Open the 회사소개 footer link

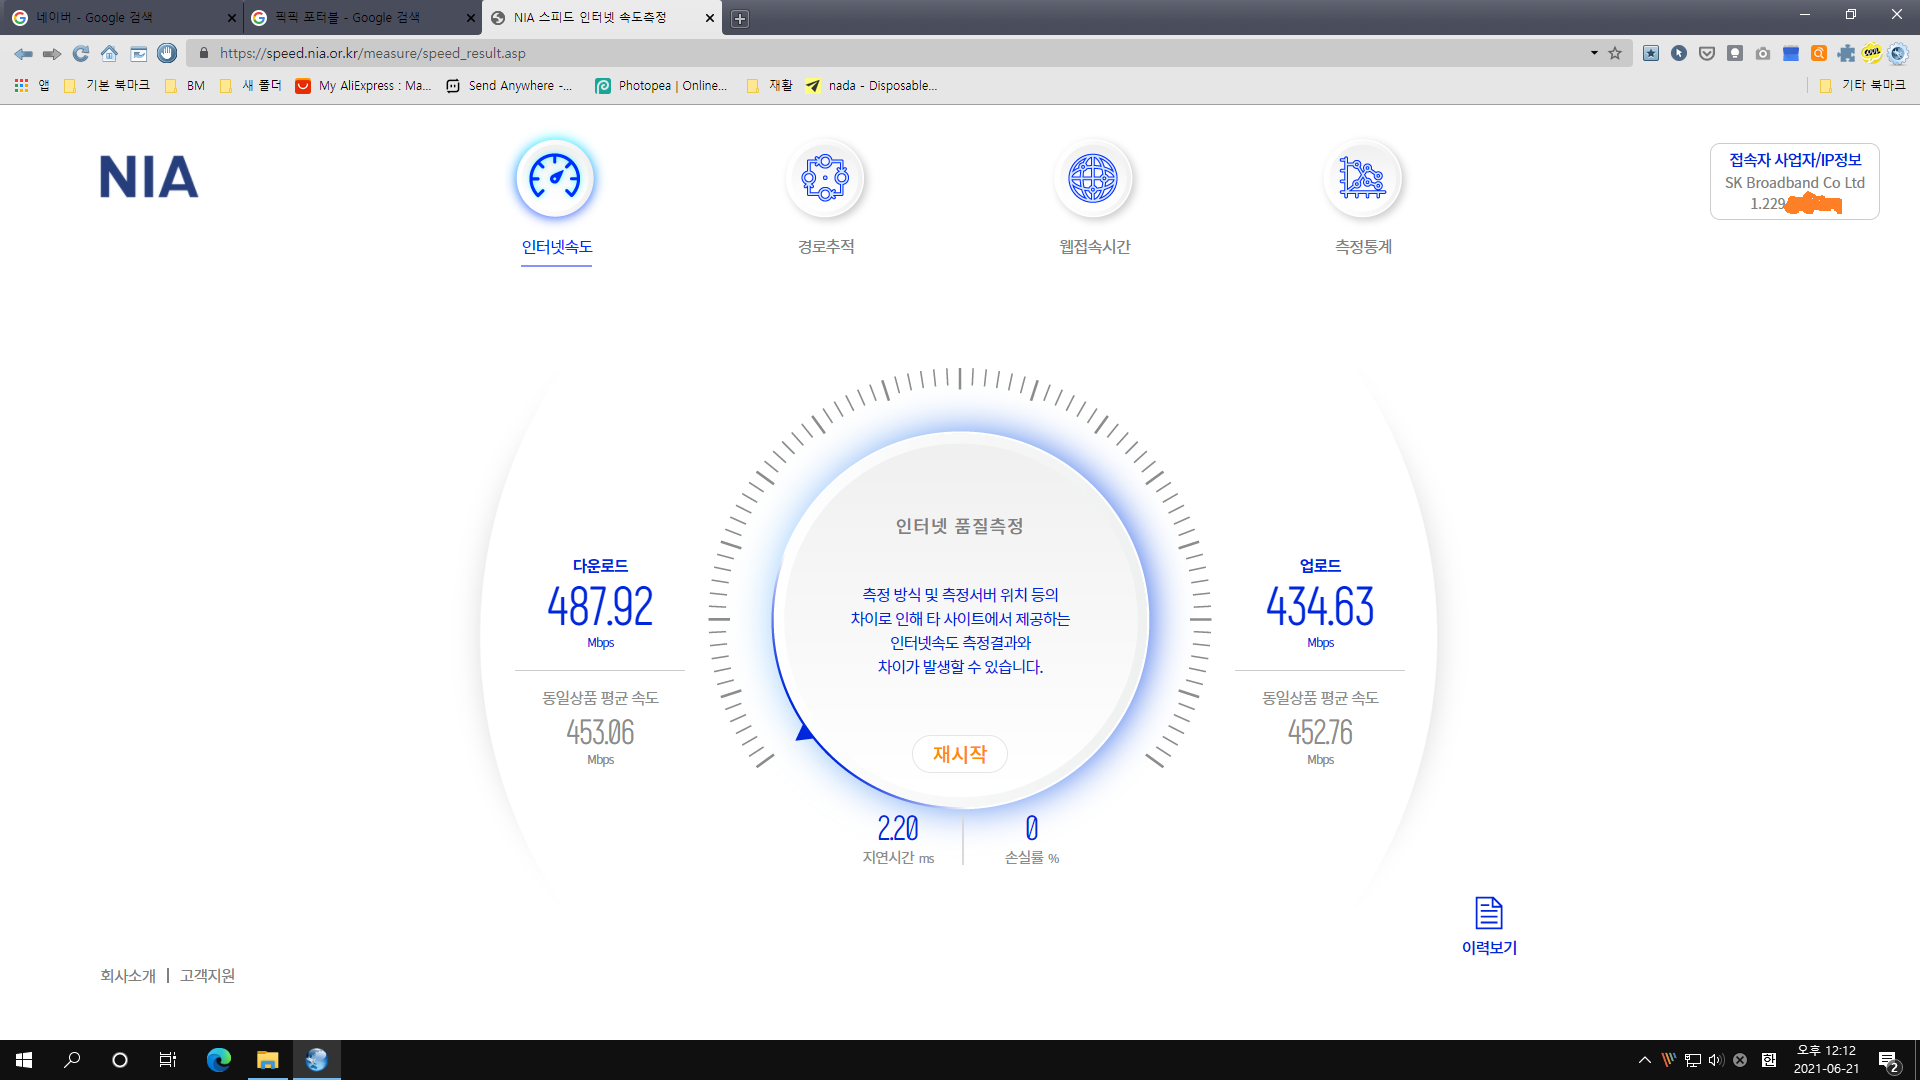[128, 976]
